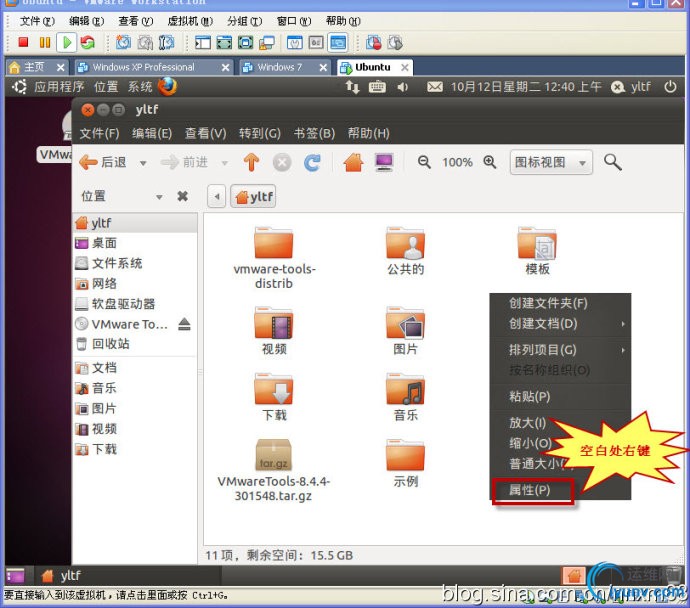Click the VMware take snapshot icon
690x608 pixels.
[x=123, y=42]
